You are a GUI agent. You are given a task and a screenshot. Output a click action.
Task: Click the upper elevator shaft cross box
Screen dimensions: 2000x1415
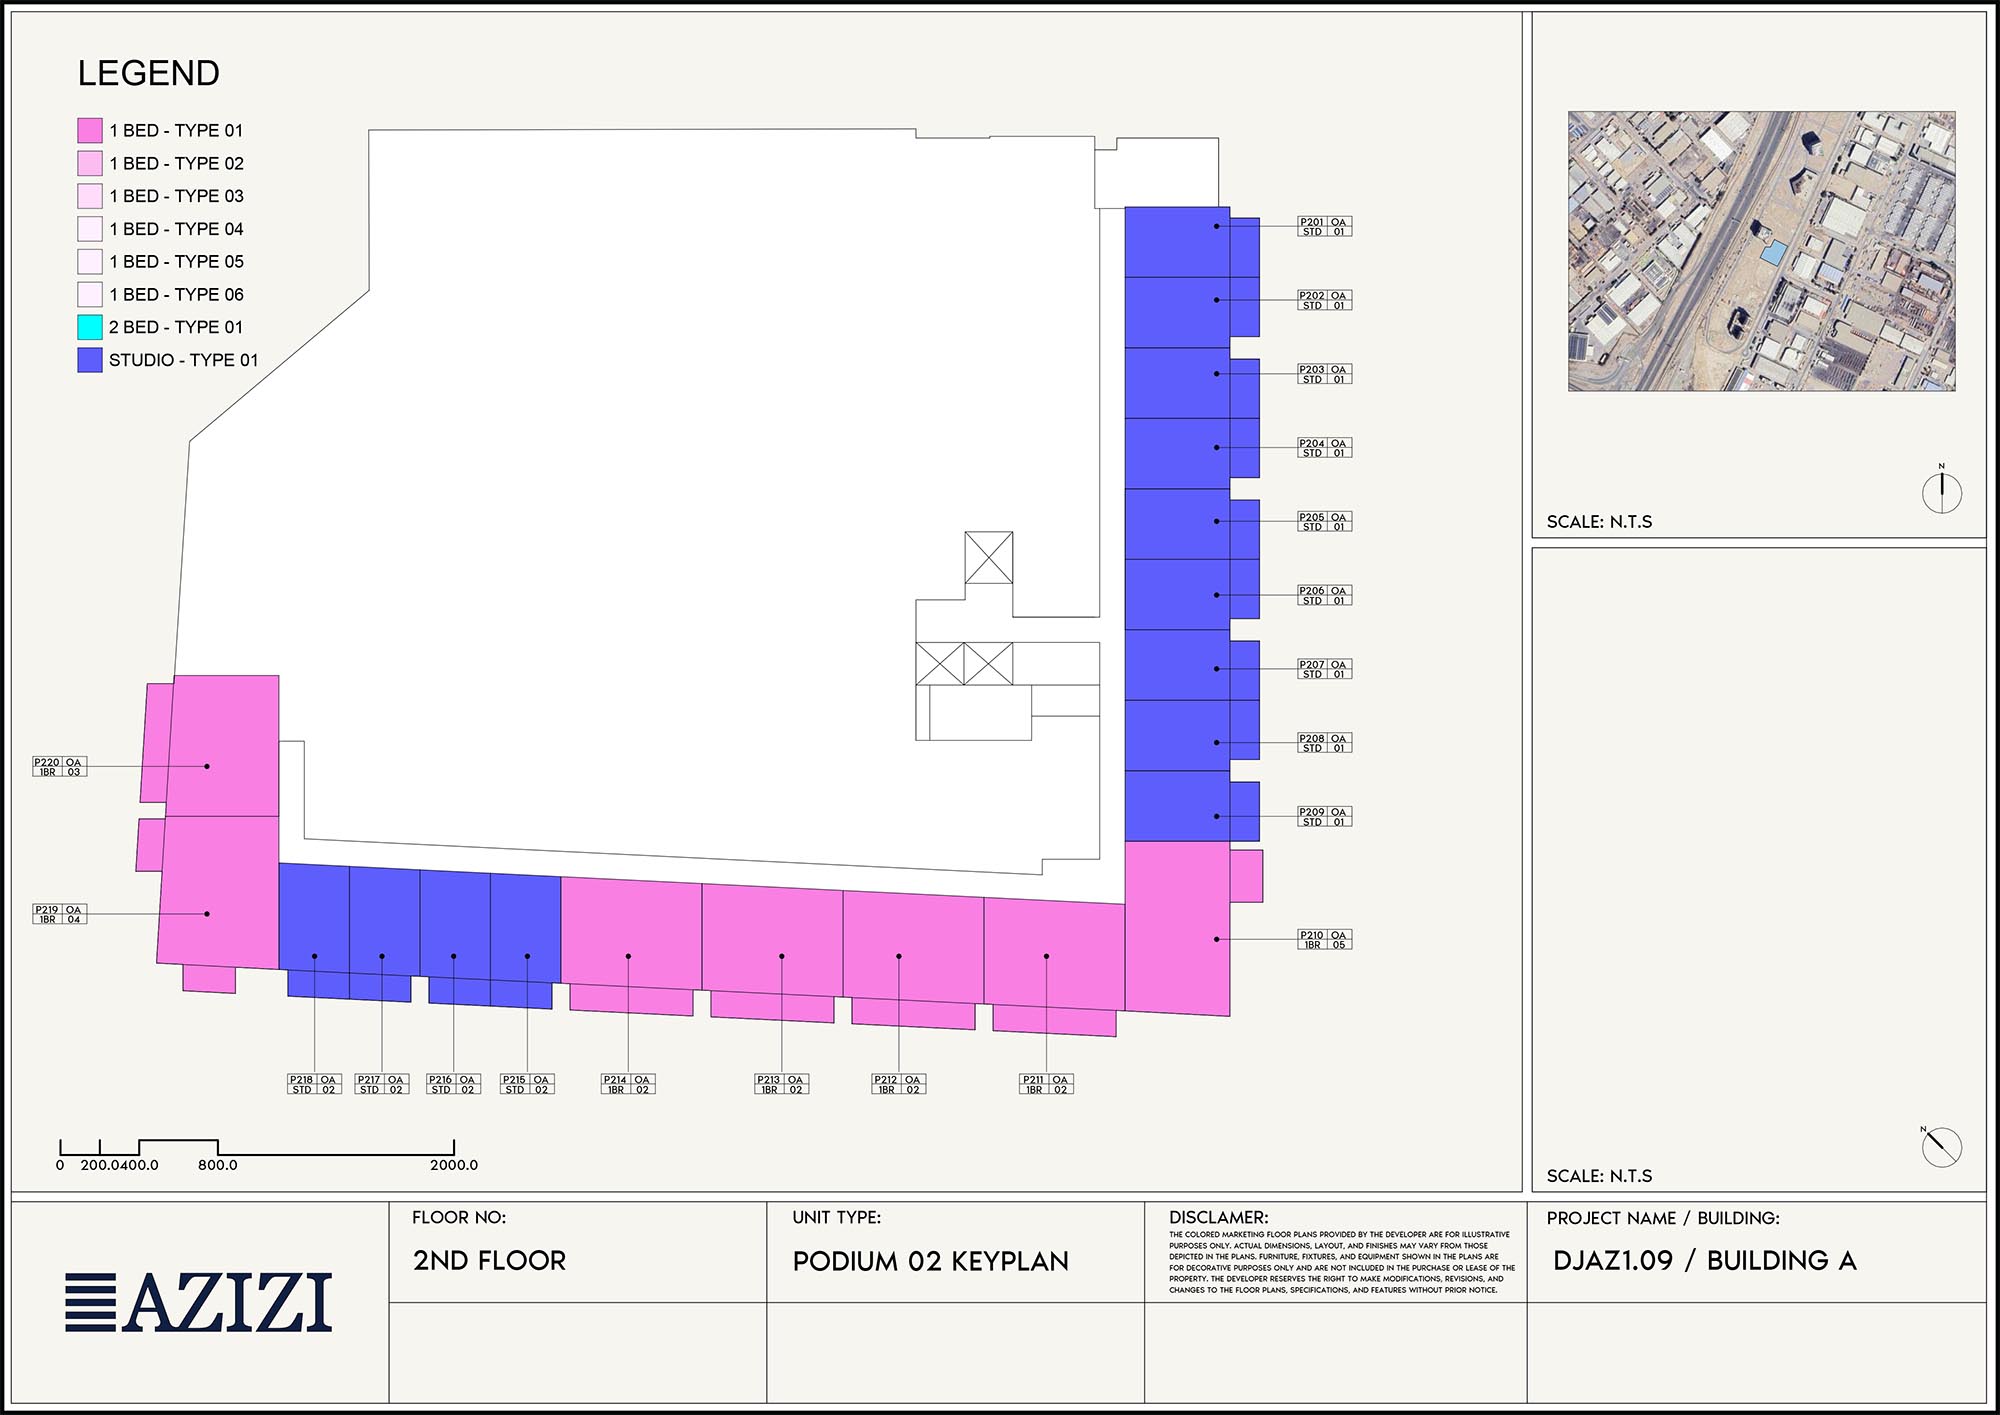[988, 557]
